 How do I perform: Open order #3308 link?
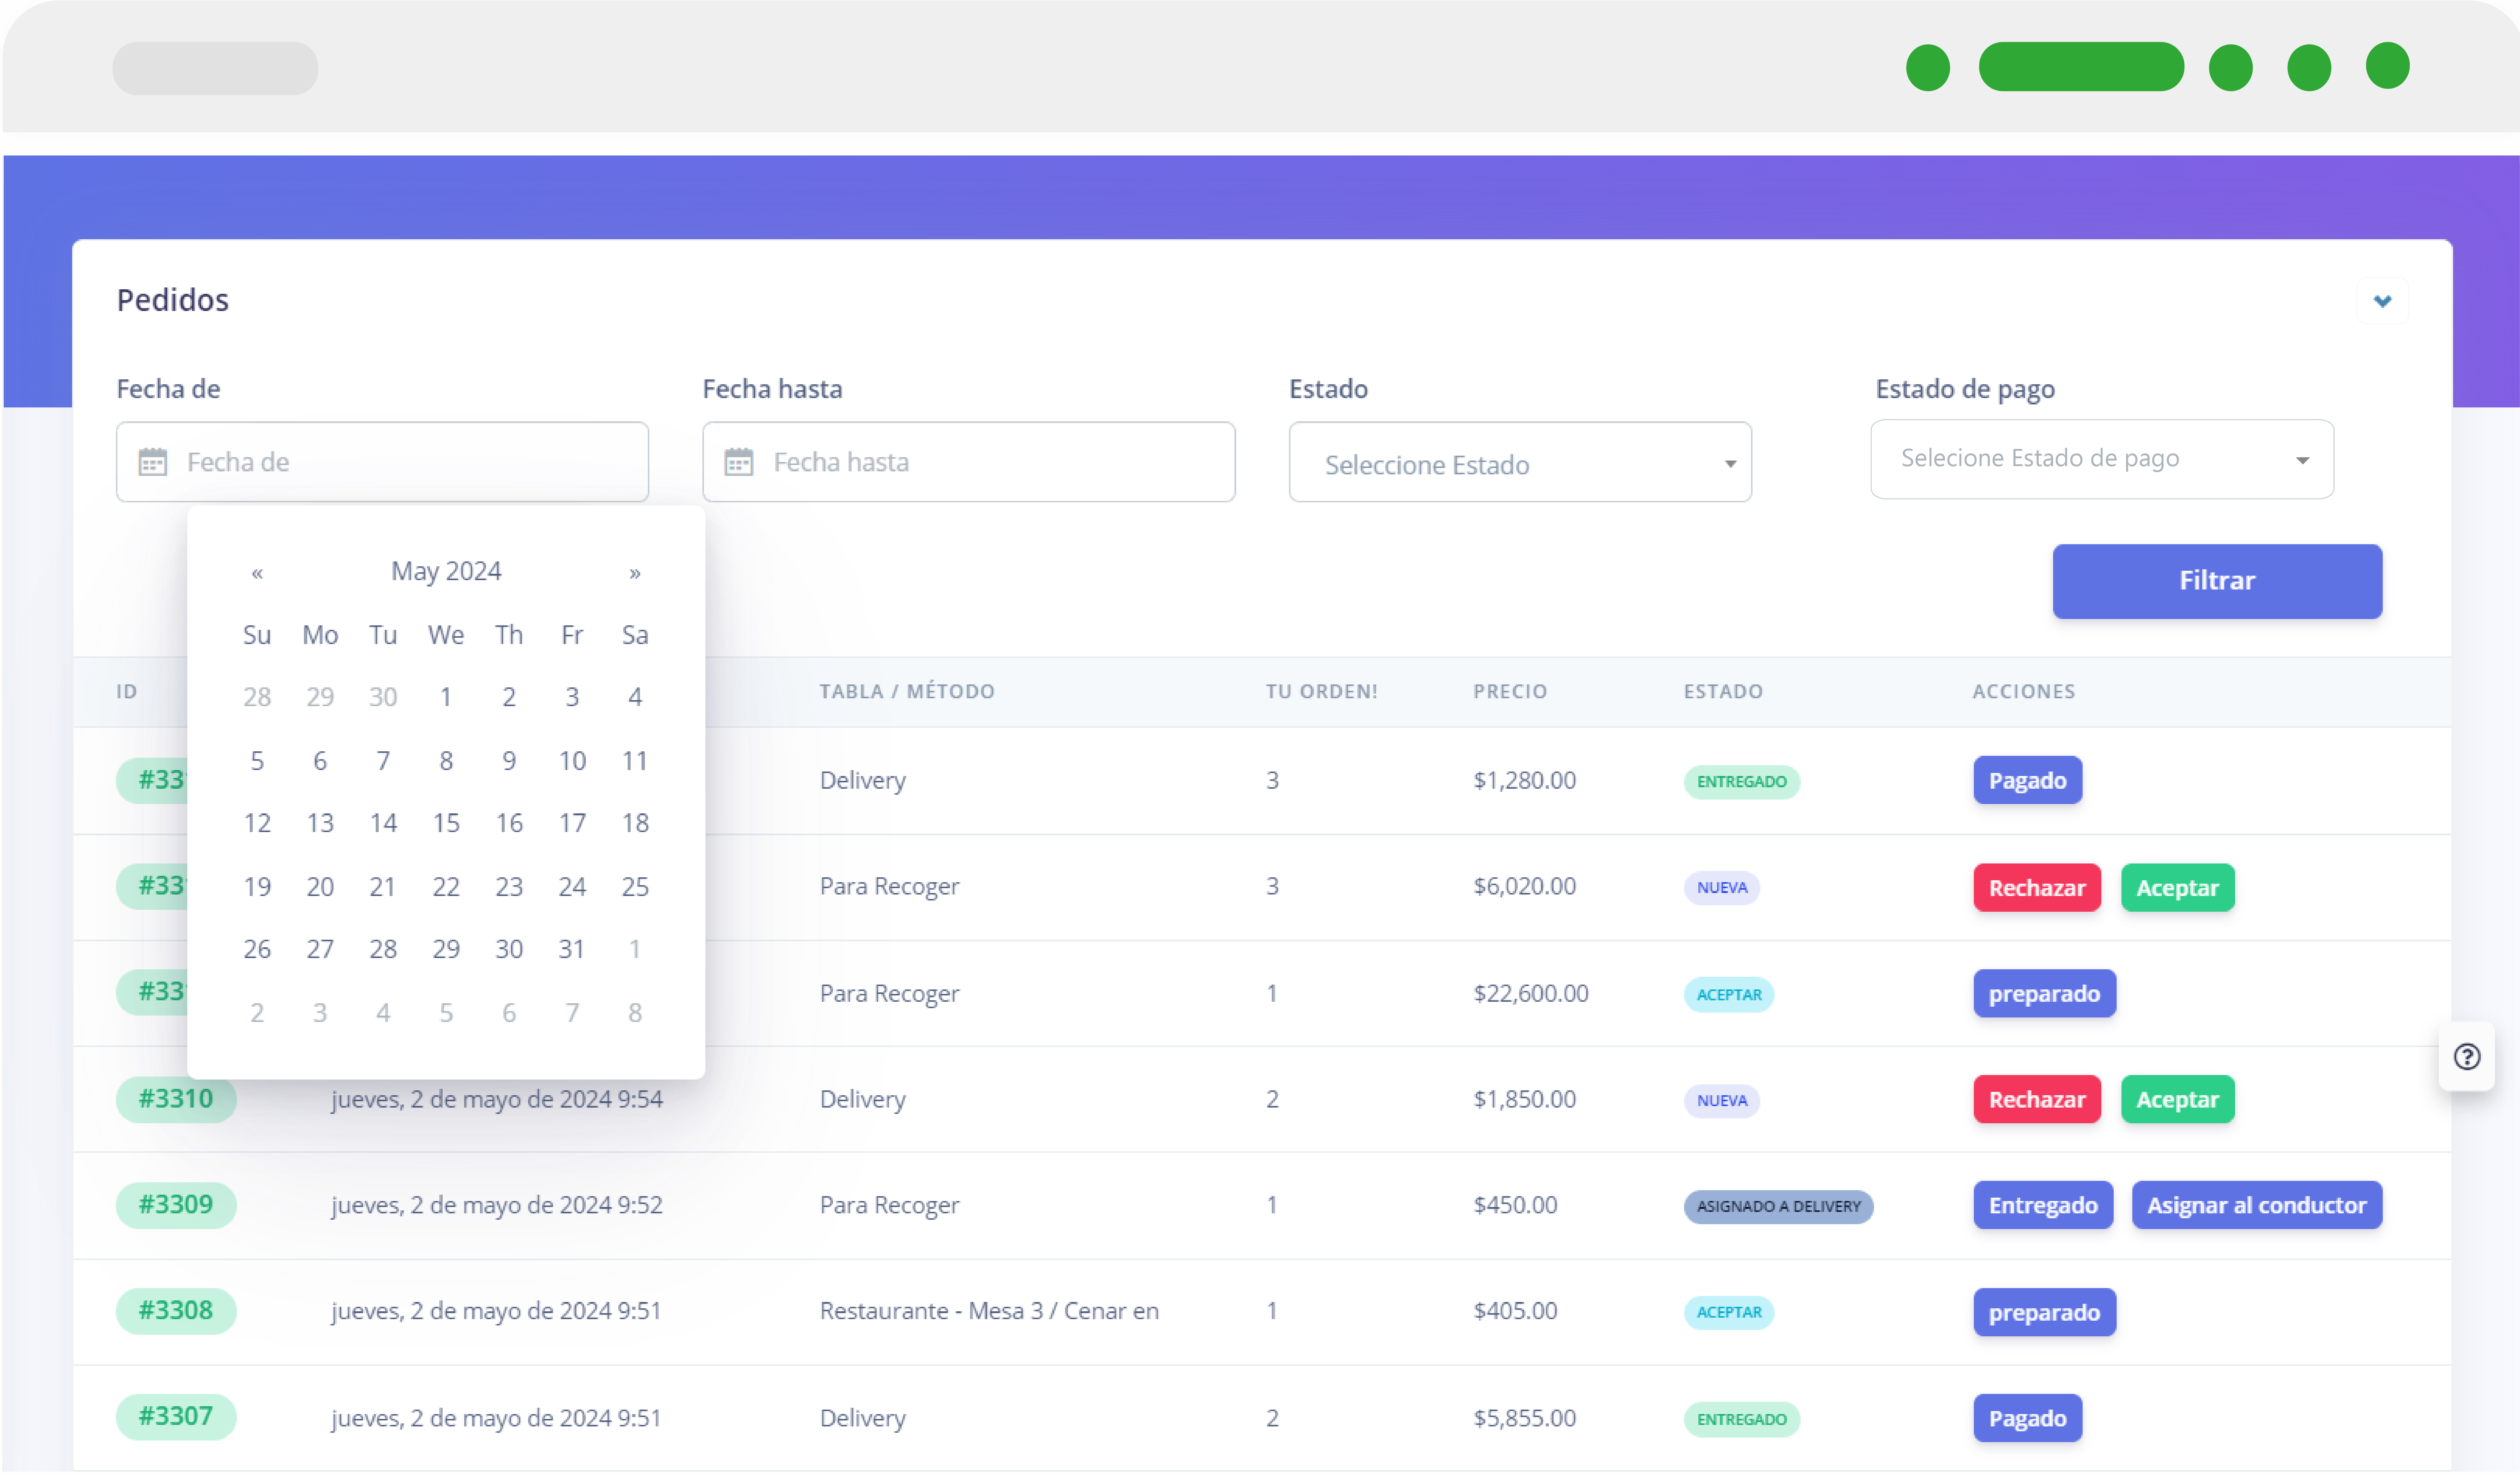[x=176, y=1311]
